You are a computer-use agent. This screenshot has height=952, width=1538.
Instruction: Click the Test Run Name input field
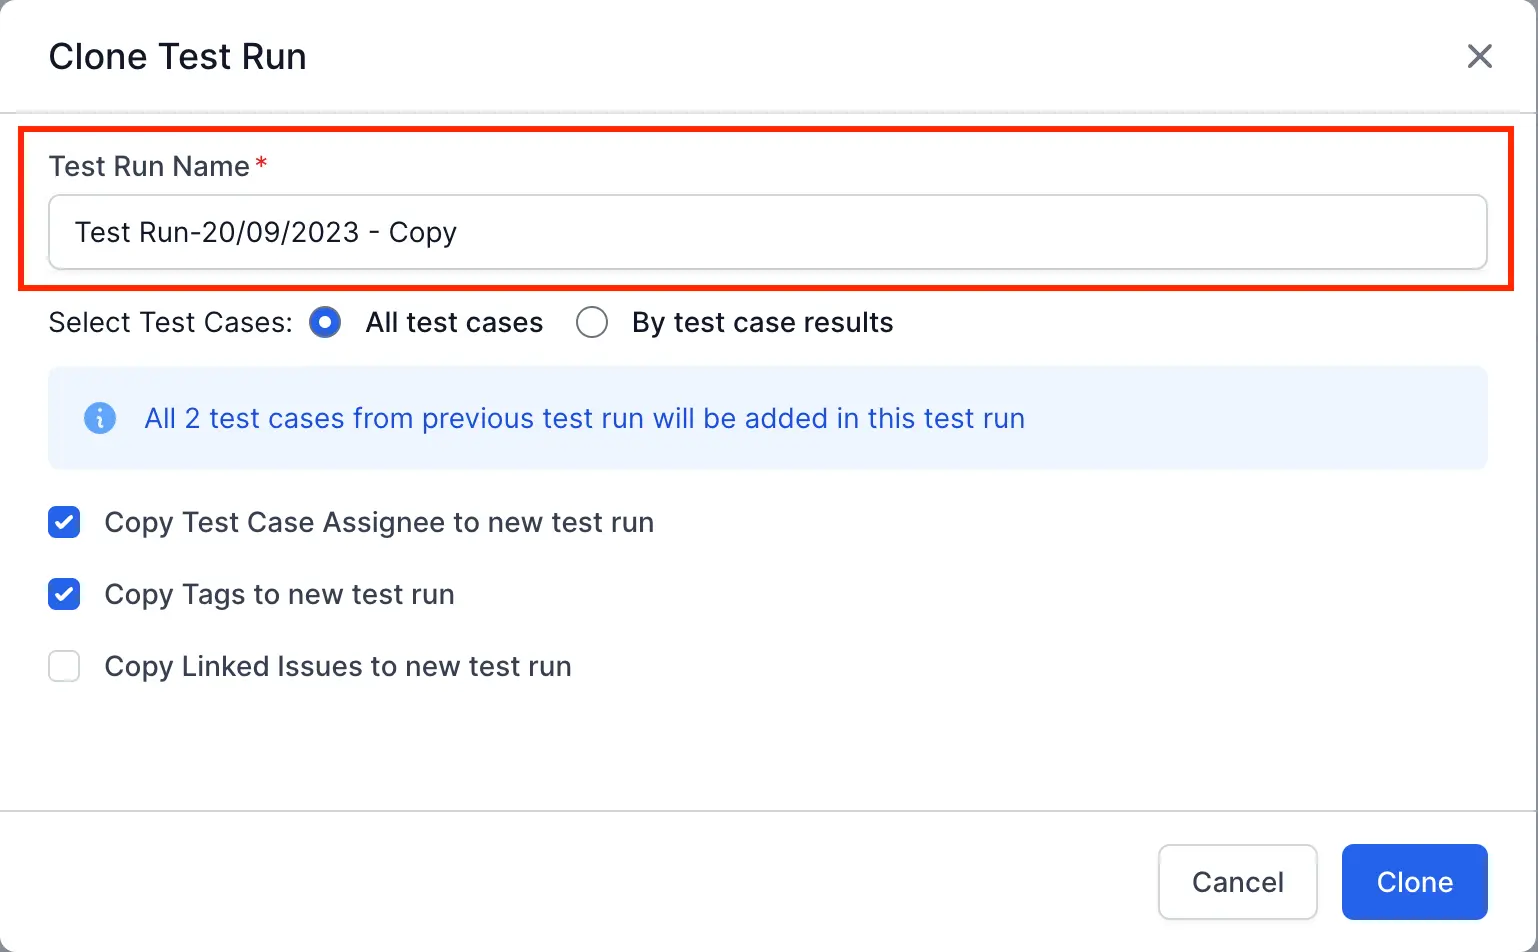coord(767,232)
